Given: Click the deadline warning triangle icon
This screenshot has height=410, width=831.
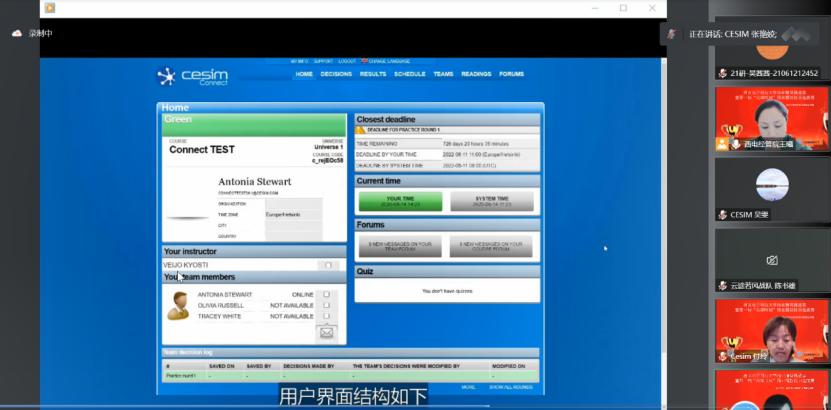Looking at the screenshot, I should 360,130.
